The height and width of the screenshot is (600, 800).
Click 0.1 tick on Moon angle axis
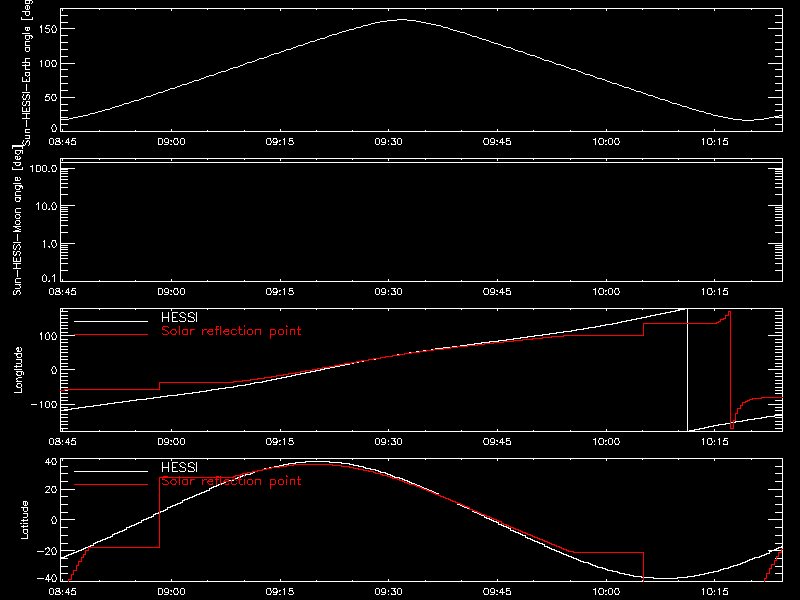49,278
